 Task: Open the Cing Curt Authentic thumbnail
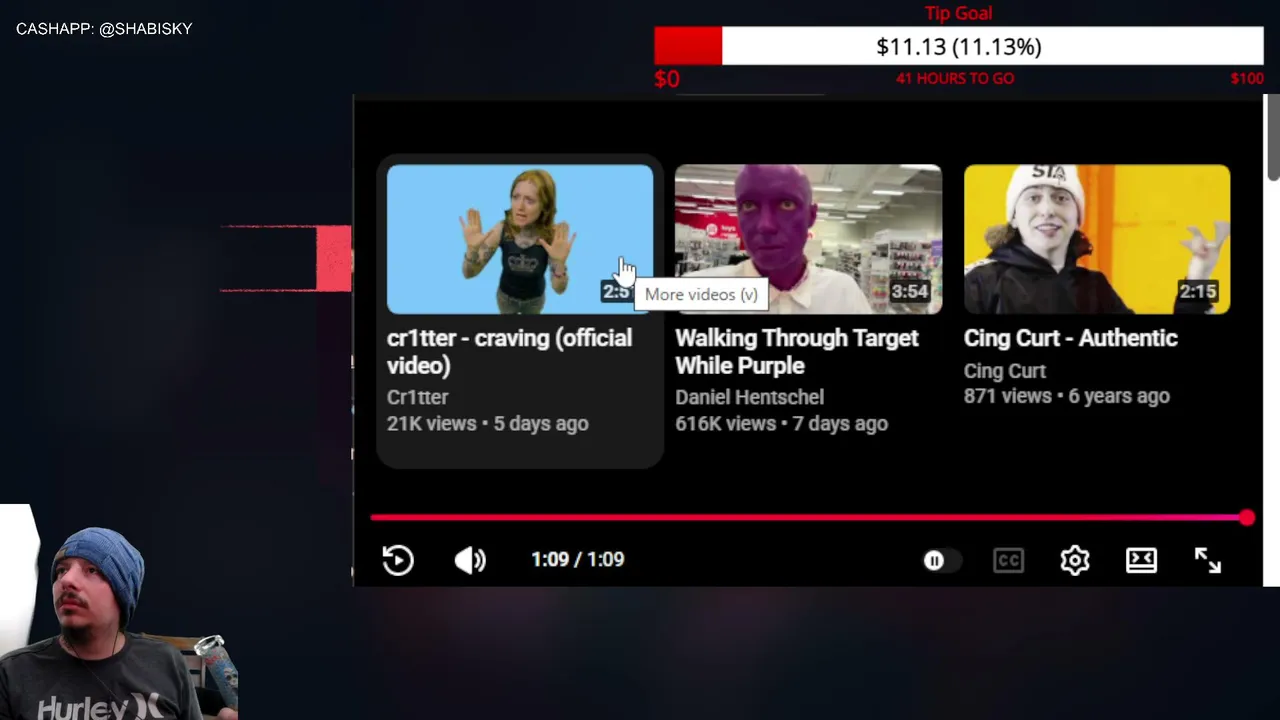coord(1097,239)
